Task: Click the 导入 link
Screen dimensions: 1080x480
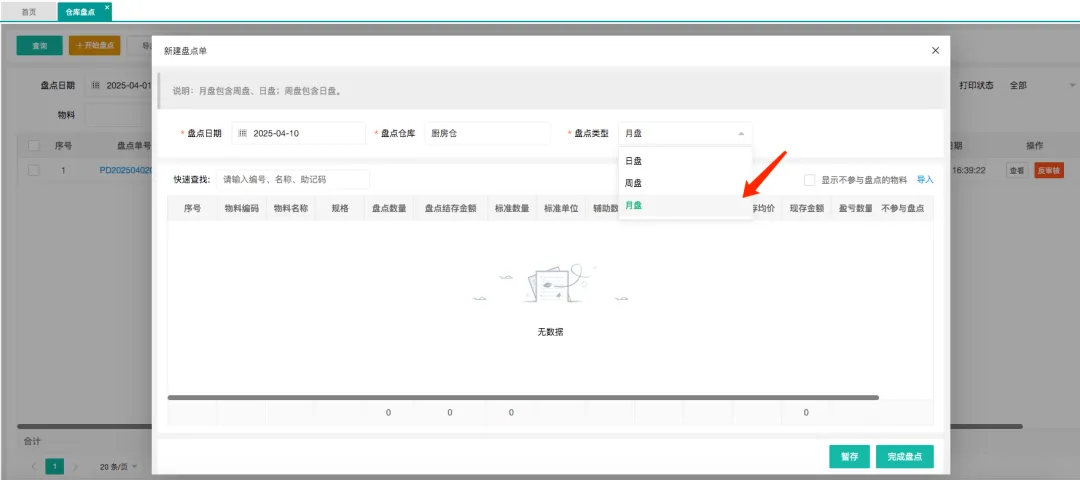Action: click(925, 180)
